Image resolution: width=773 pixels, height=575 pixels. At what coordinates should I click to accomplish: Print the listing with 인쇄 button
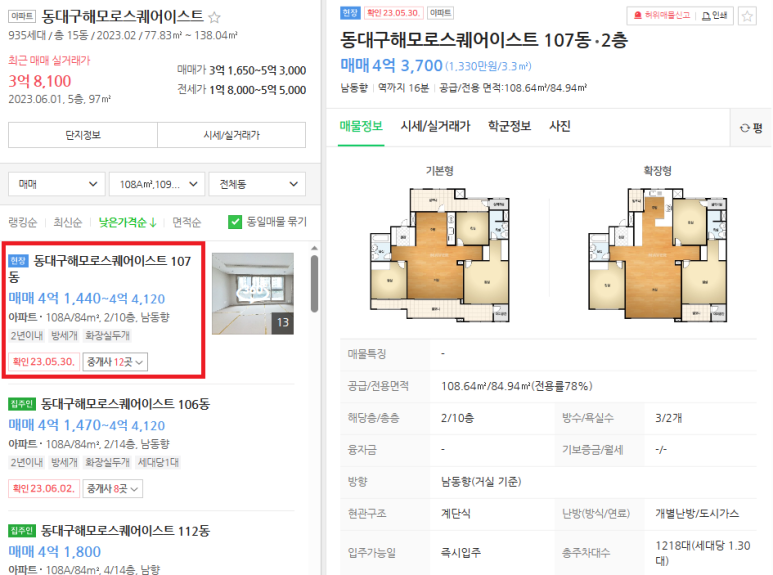[714, 16]
